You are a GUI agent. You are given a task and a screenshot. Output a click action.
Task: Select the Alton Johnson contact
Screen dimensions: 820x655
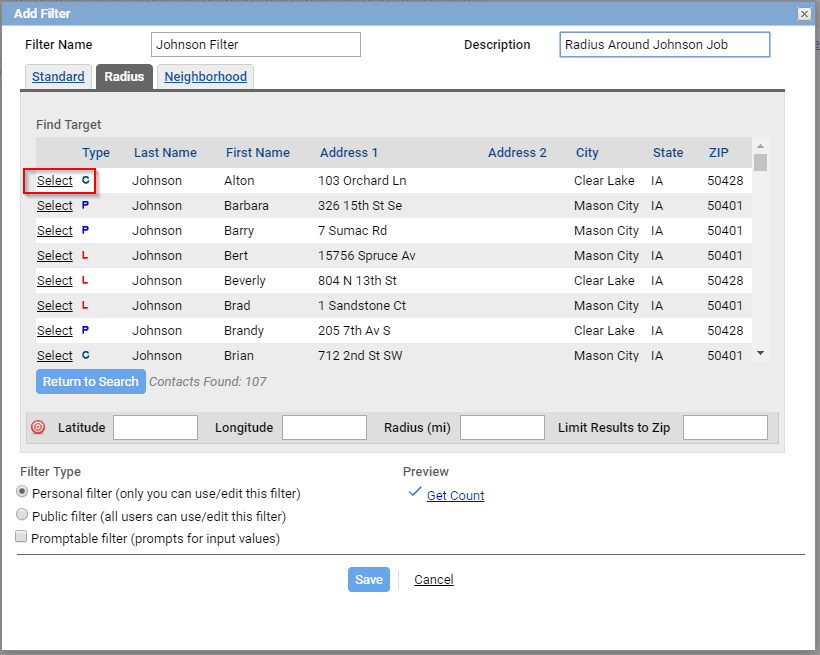(x=54, y=180)
